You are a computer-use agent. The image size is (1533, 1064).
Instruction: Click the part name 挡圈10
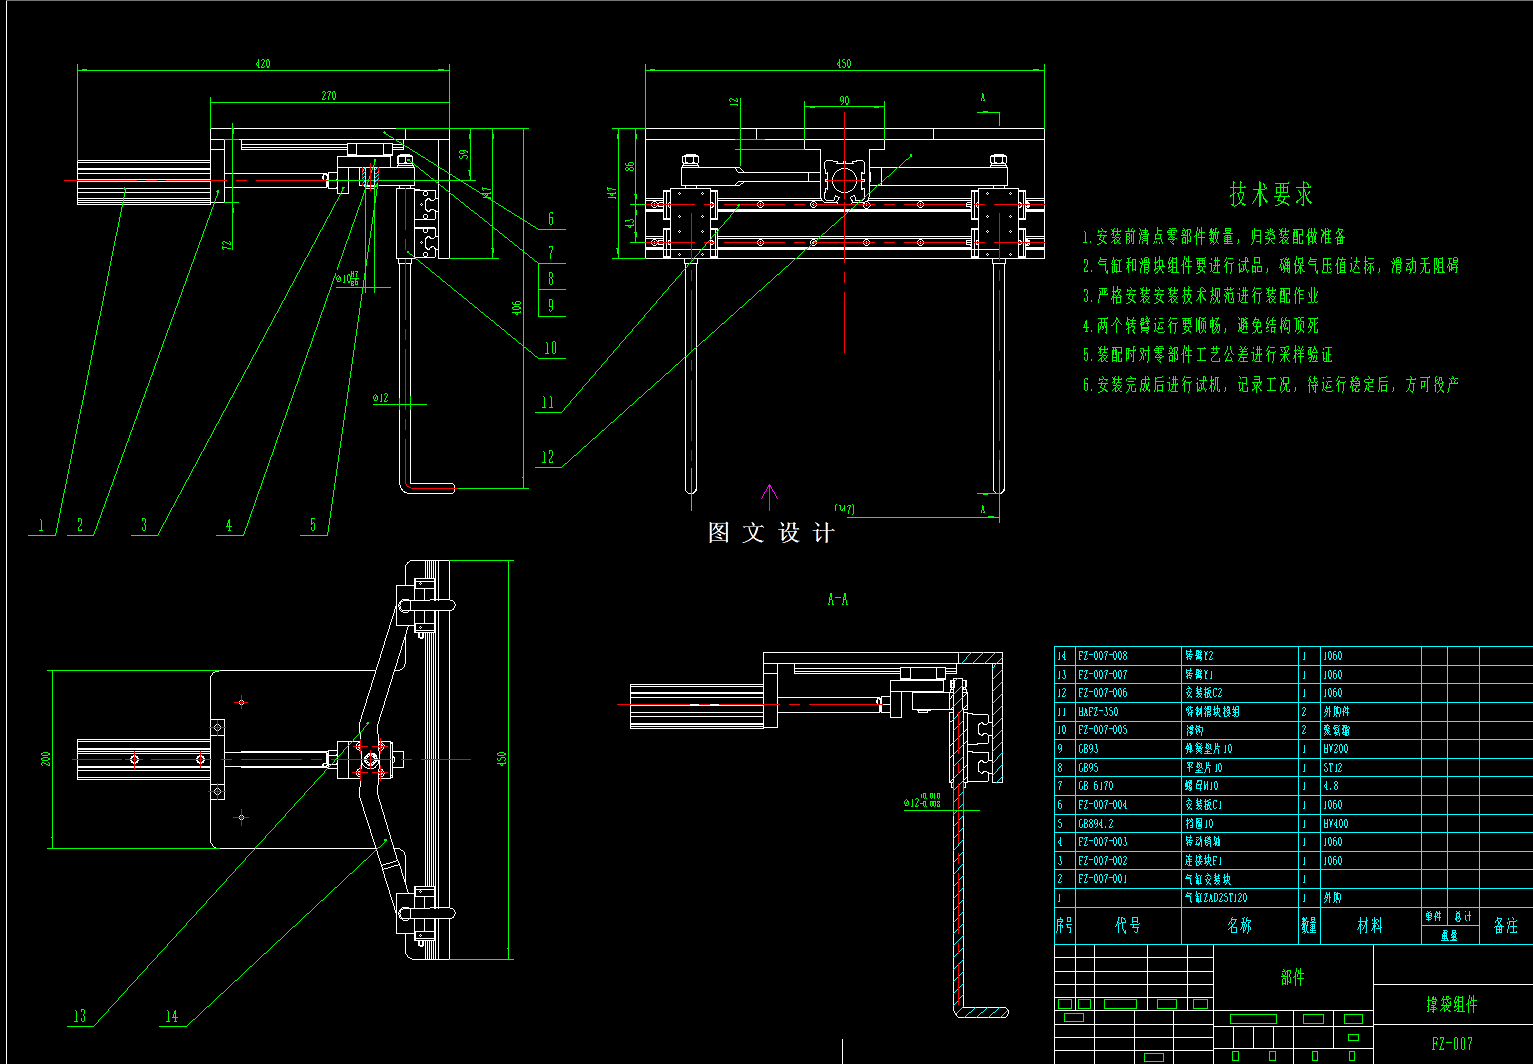[1199, 824]
